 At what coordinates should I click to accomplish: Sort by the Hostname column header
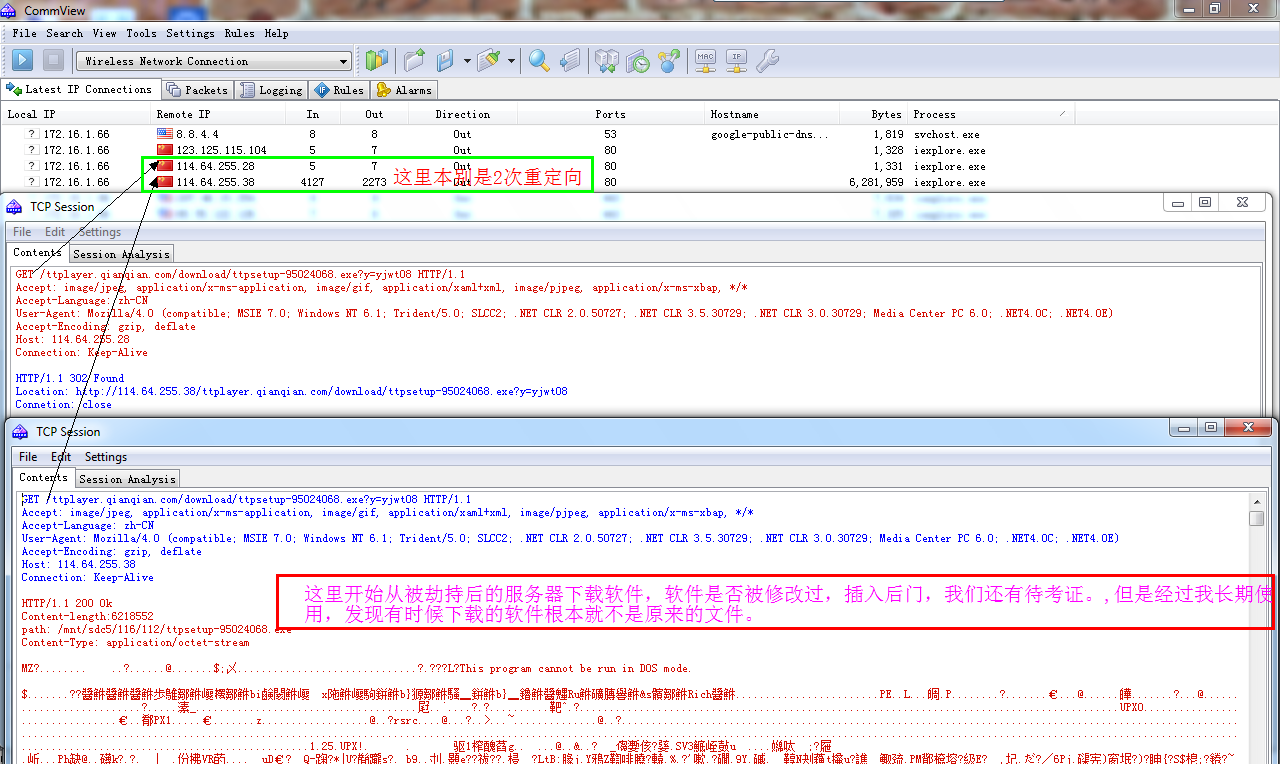(772, 114)
